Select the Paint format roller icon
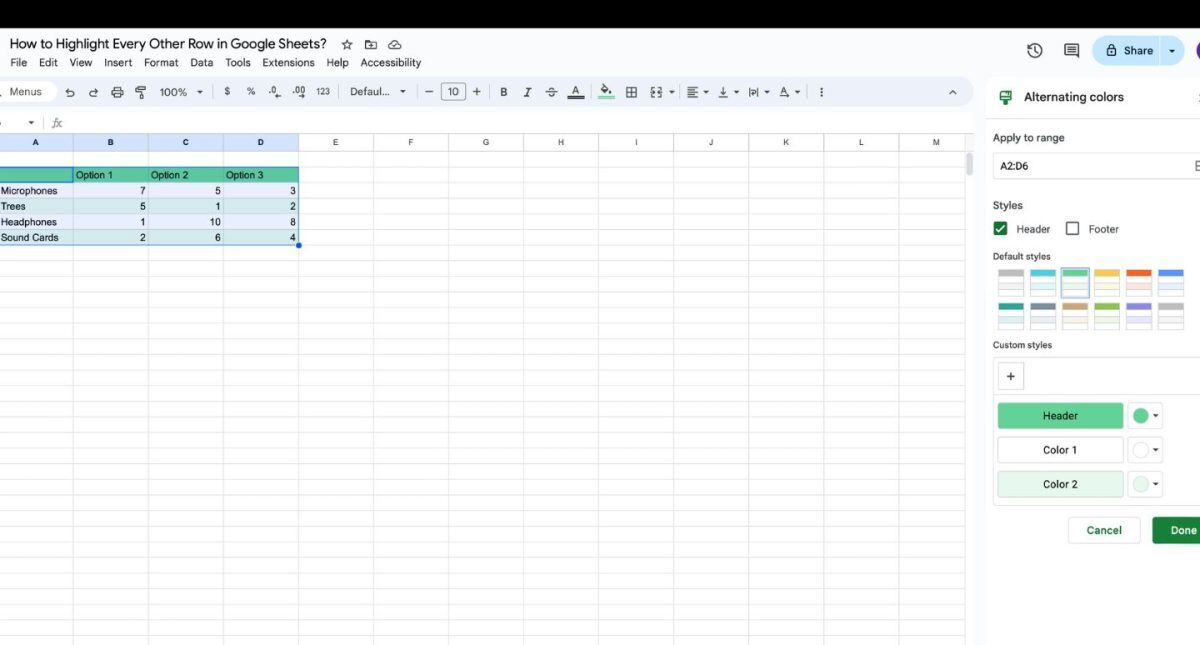 pyautogui.click(x=140, y=92)
